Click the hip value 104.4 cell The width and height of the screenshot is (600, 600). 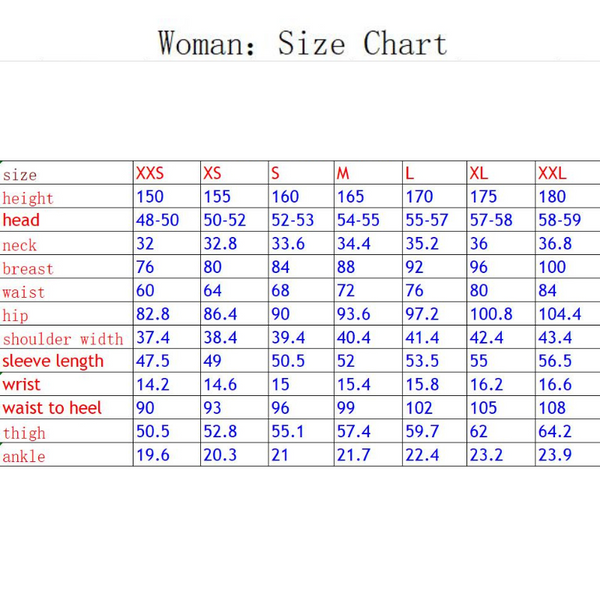coord(559,315)
